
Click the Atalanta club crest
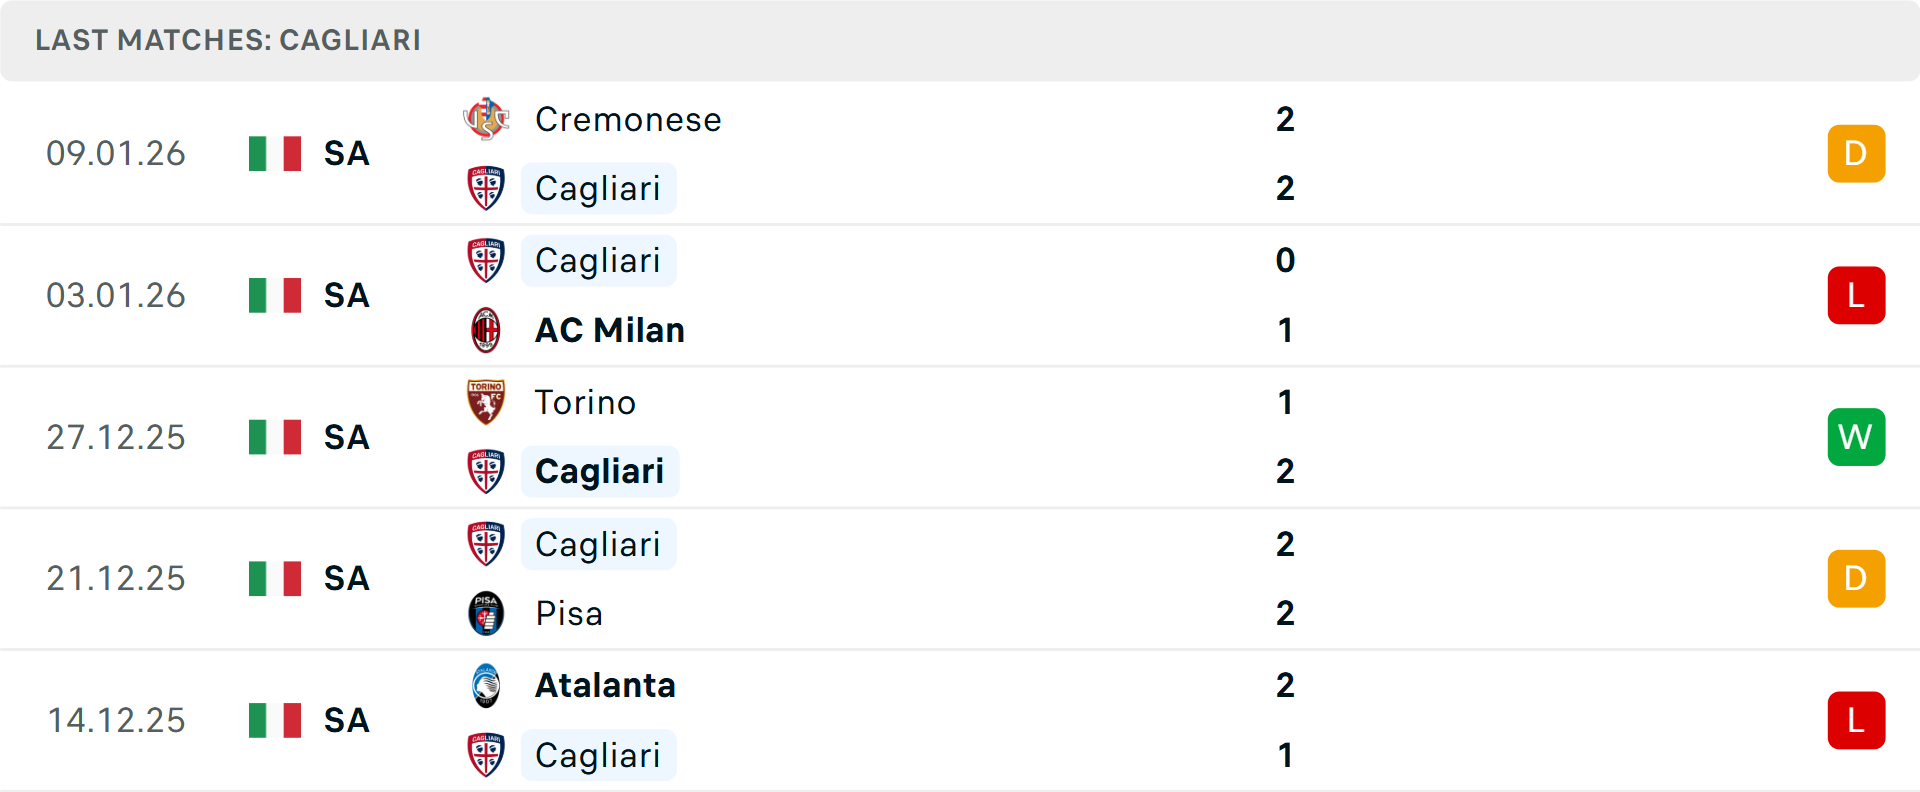(x=486, y=685)
